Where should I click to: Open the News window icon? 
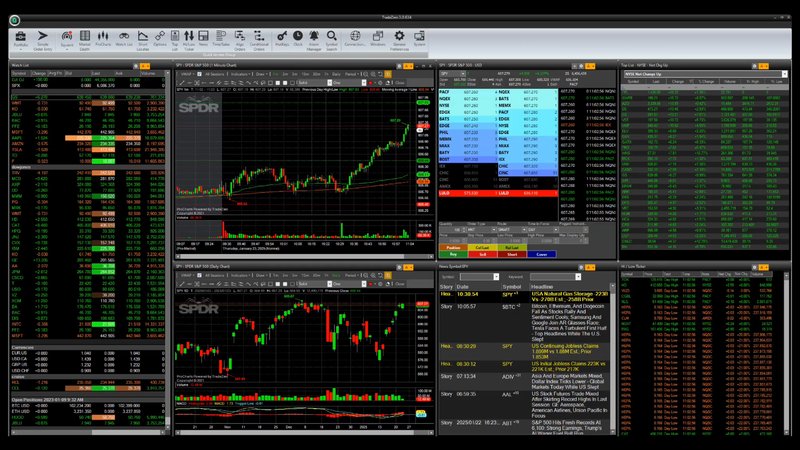click(203, 40)
